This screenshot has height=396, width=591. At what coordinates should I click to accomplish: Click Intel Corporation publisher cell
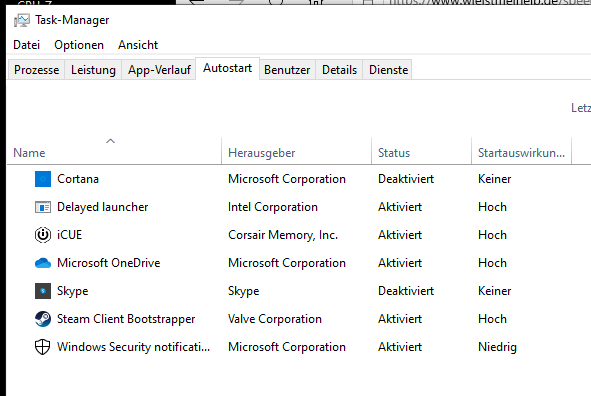tap(273, 207)
